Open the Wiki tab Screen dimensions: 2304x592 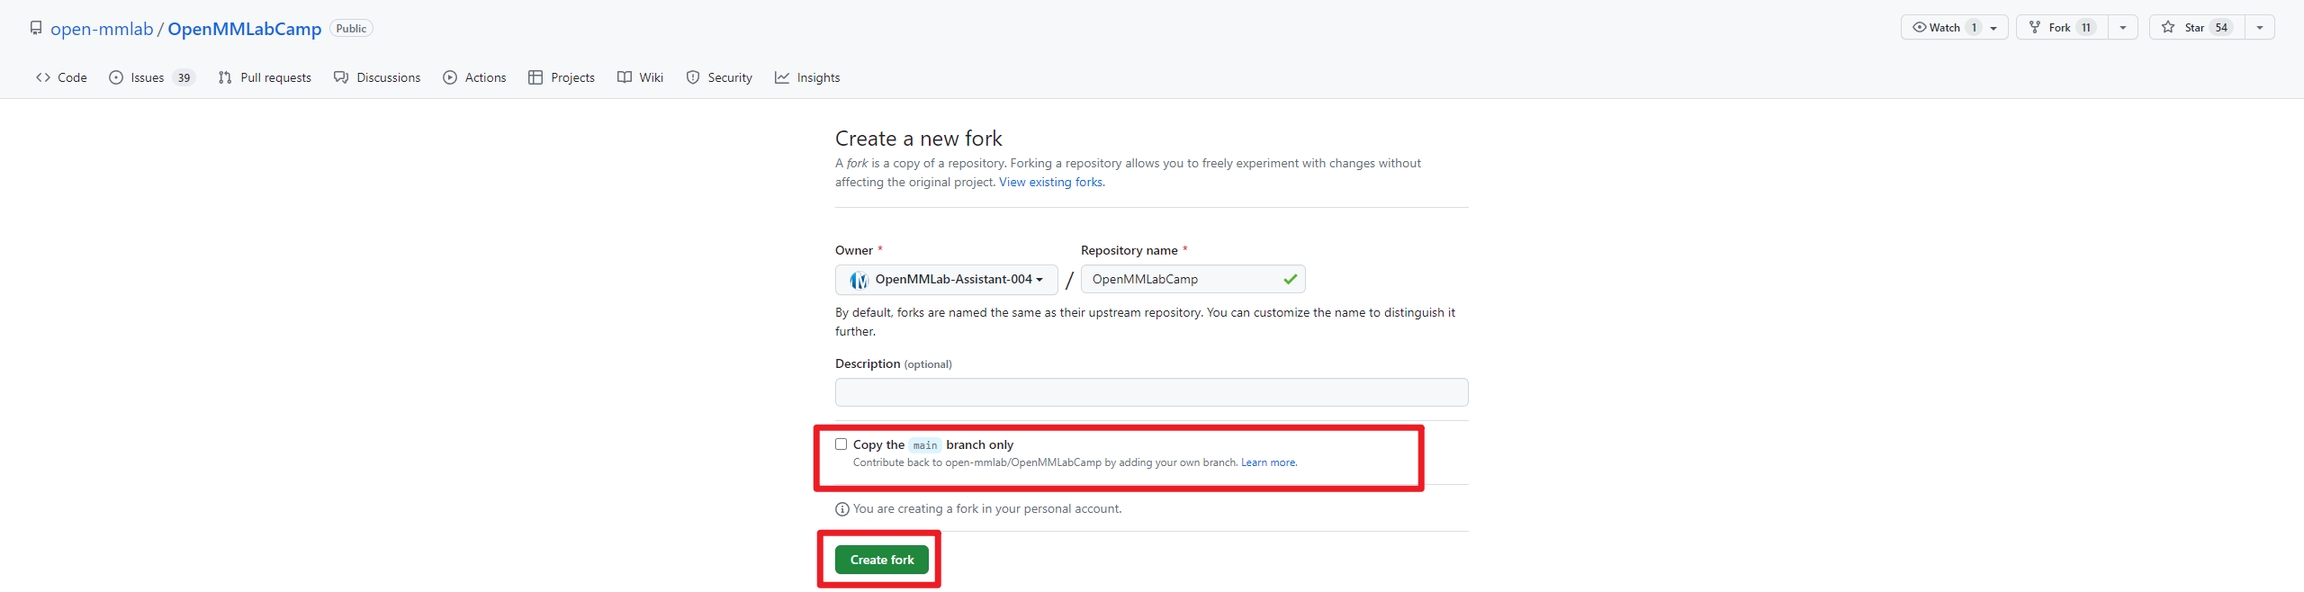[641, 78]
